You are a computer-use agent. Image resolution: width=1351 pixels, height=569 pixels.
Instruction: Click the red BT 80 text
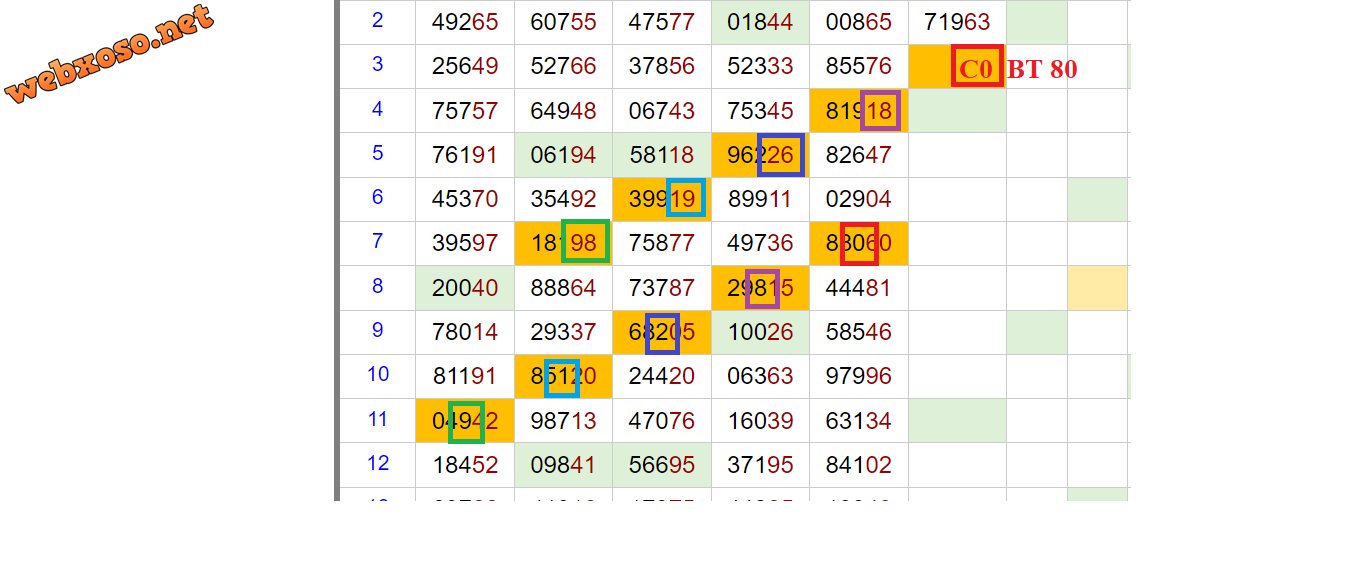click(1042, 69)
